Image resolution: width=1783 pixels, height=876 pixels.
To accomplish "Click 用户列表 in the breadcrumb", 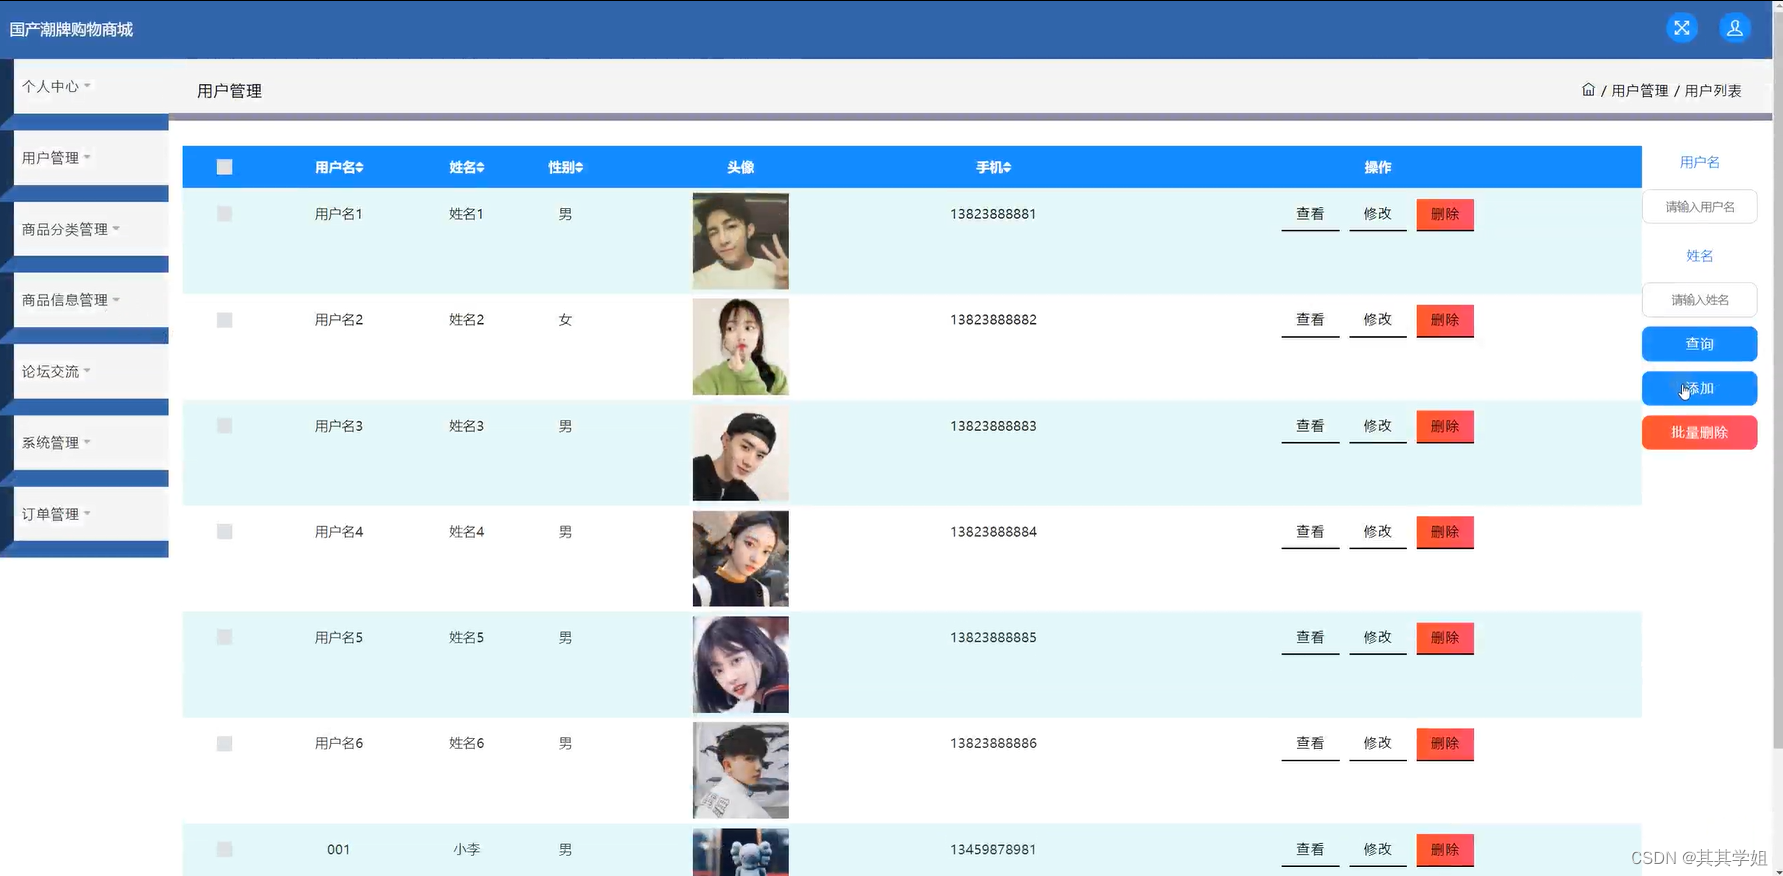I will point(1713,91).
